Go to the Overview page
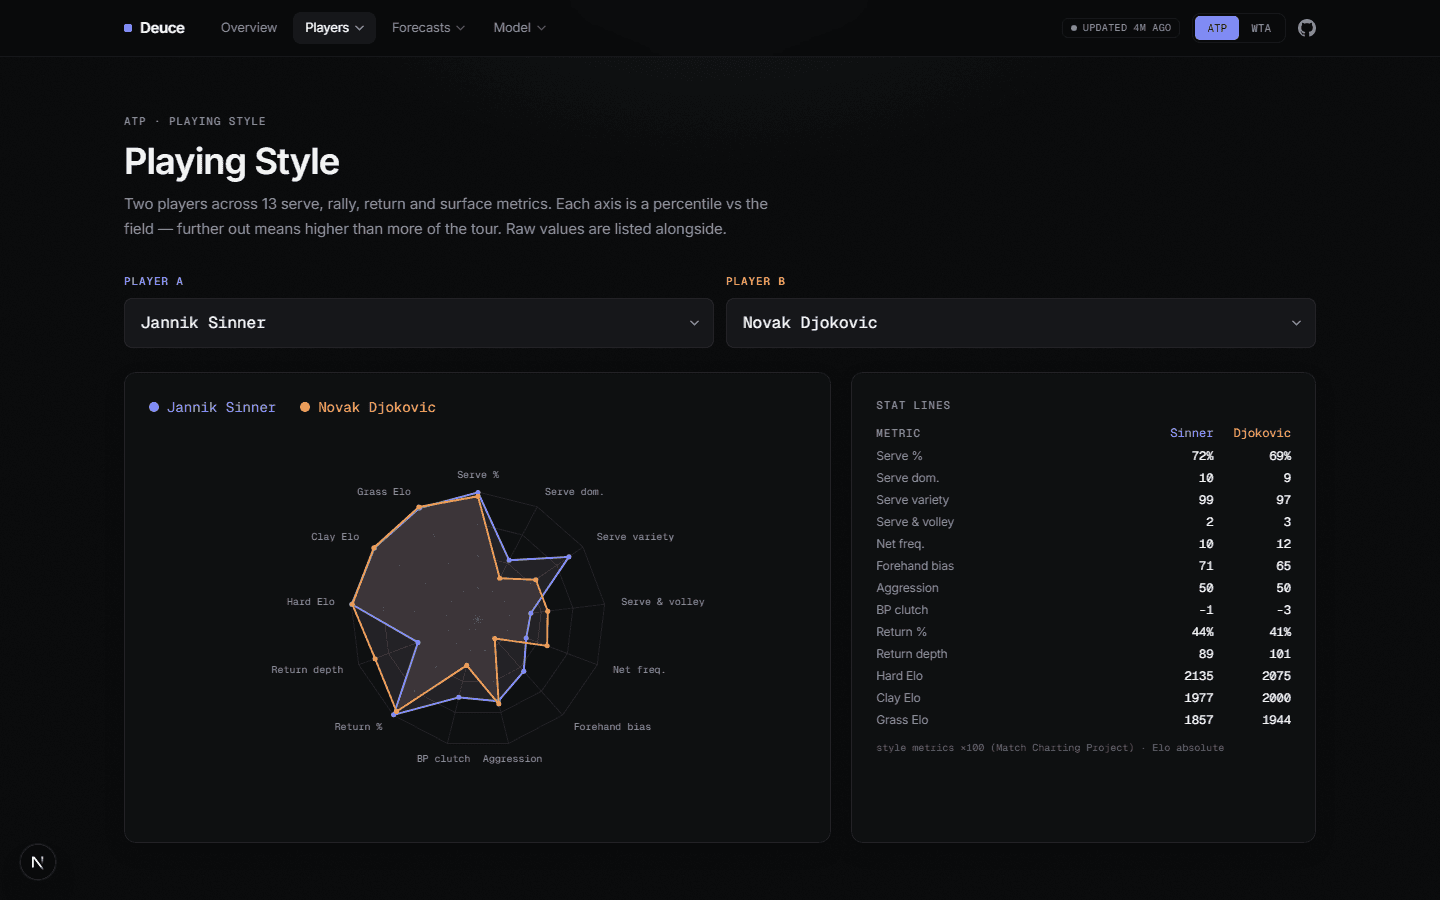Viewport: 1440px width, 900px height. 249,28
